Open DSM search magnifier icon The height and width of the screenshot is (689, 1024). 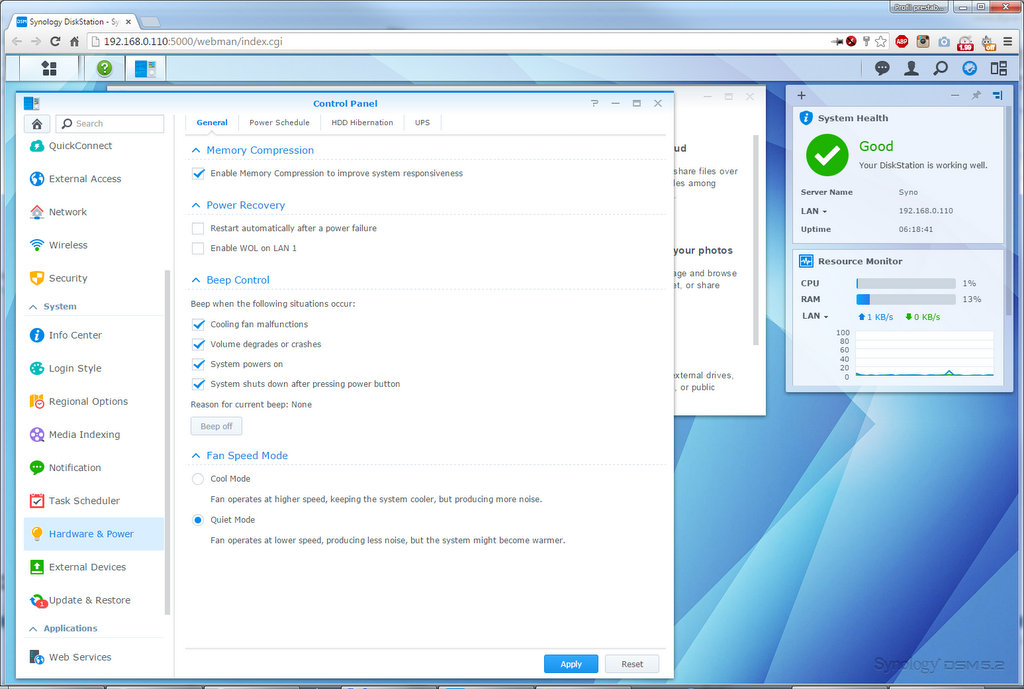click(940, 68)
